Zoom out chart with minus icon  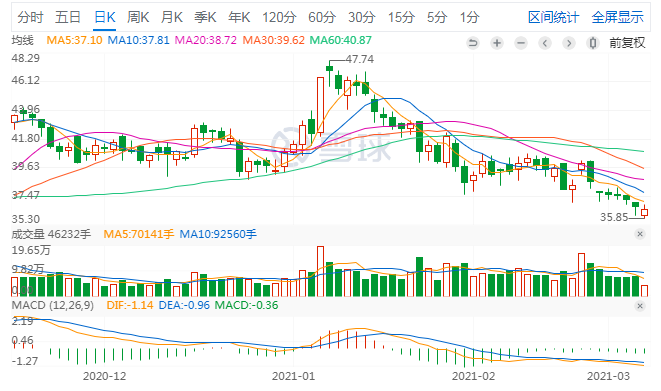(521, 43)
